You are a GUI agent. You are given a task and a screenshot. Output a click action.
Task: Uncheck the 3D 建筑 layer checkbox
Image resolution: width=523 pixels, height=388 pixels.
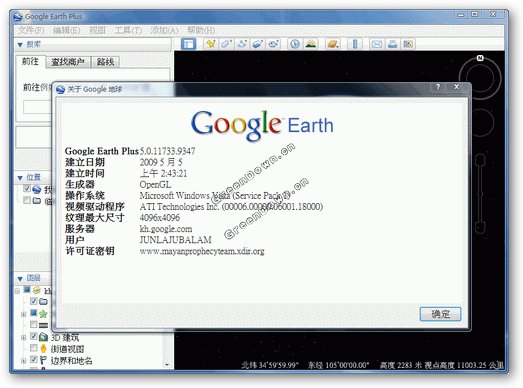pos(33,336)
